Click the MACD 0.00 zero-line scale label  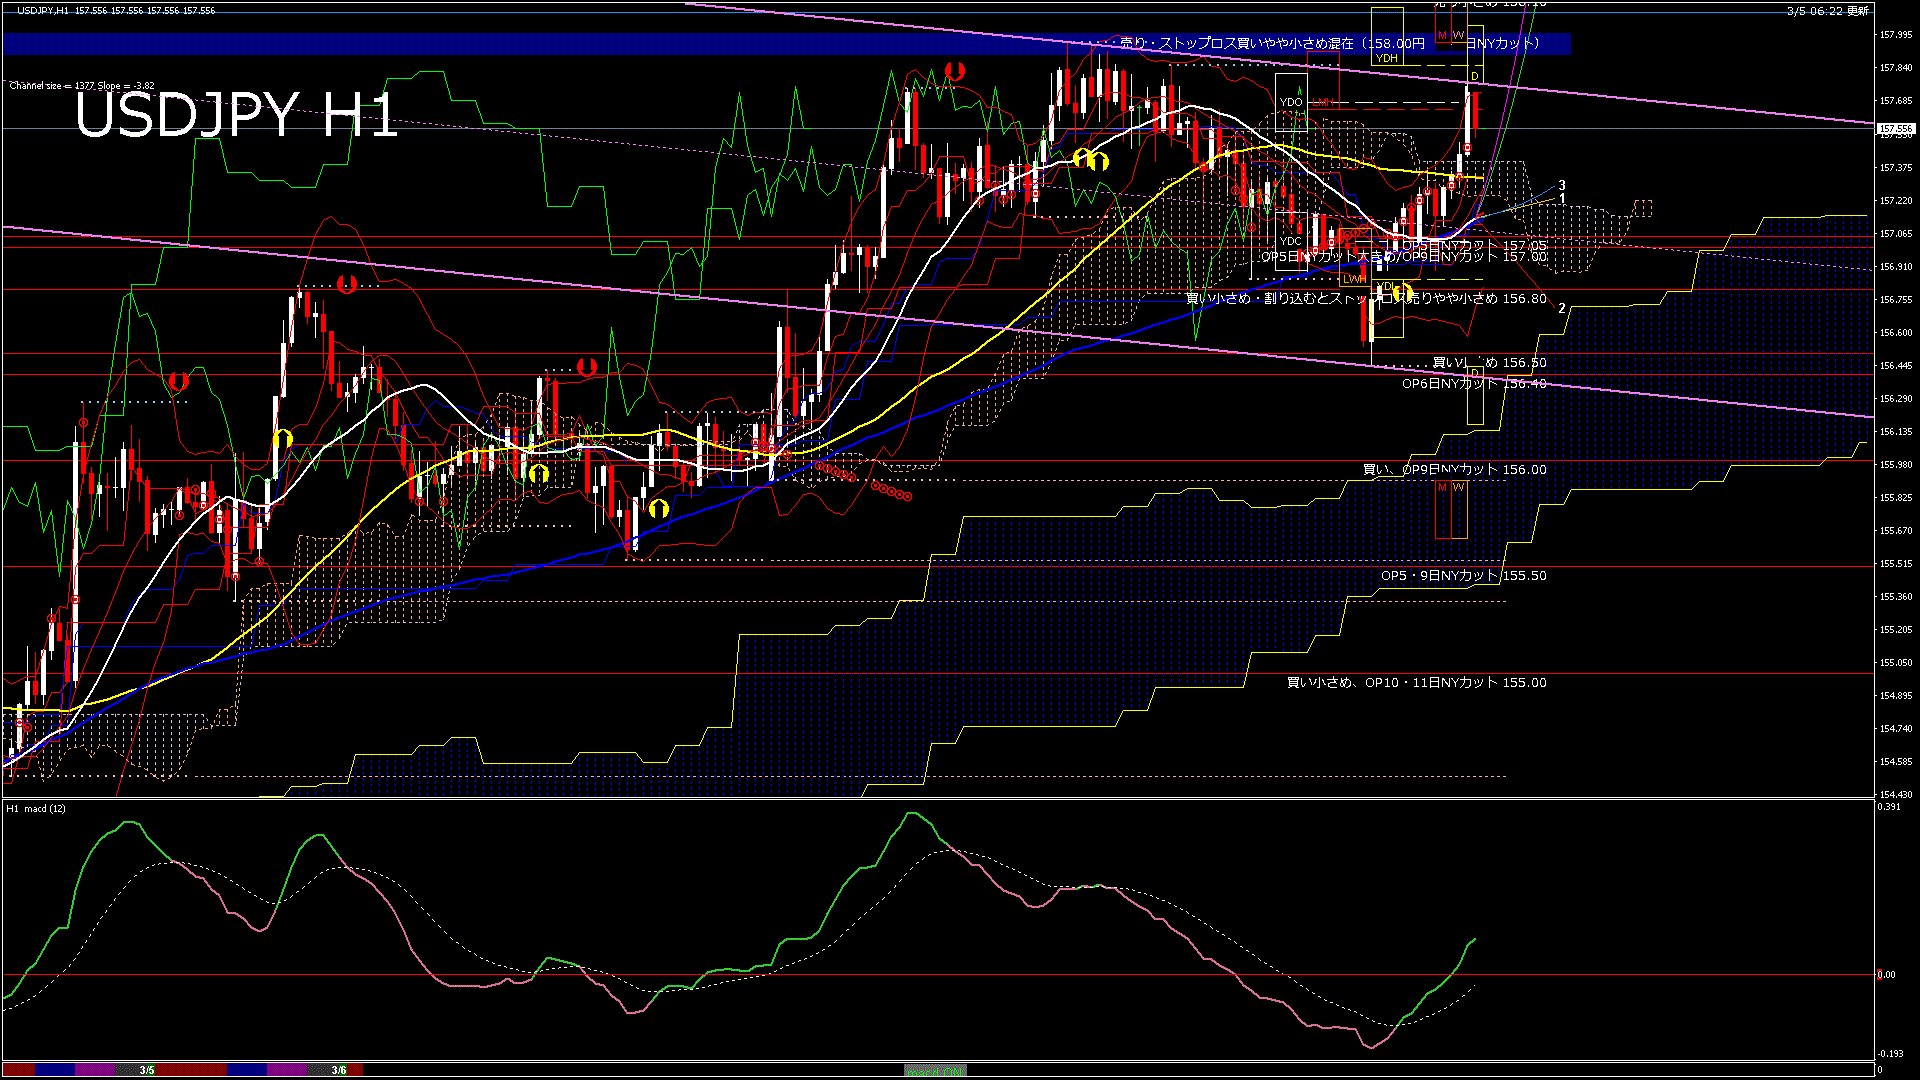tap(1886, 974)
